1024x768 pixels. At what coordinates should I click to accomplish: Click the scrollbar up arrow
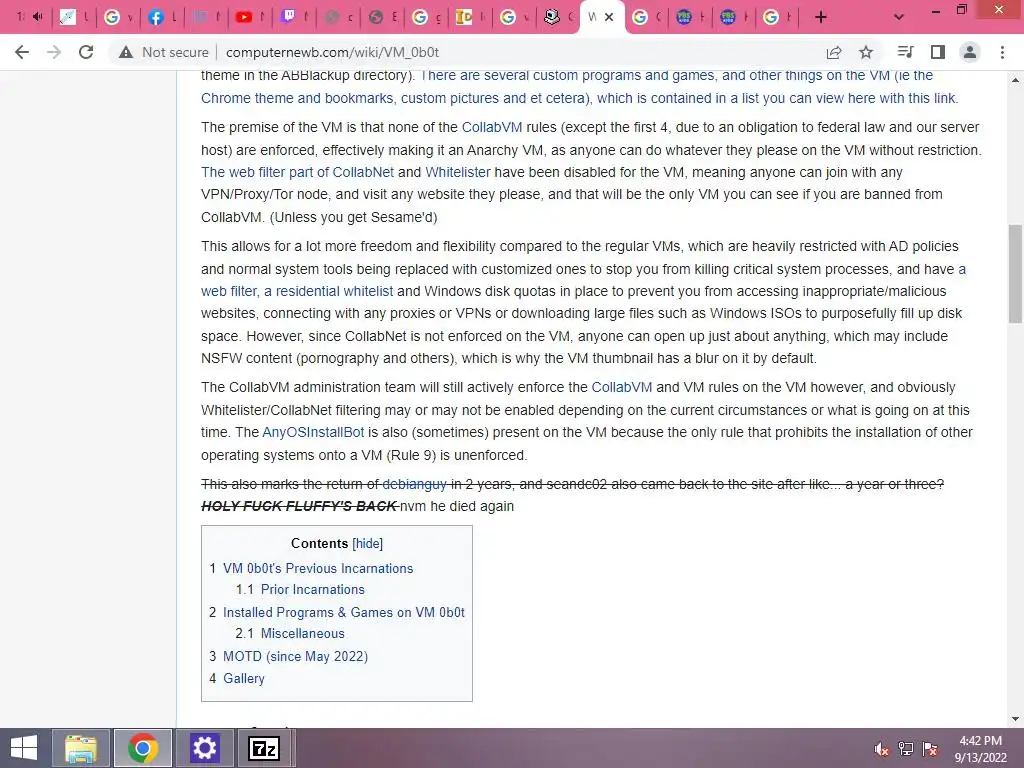point(1015,80)
